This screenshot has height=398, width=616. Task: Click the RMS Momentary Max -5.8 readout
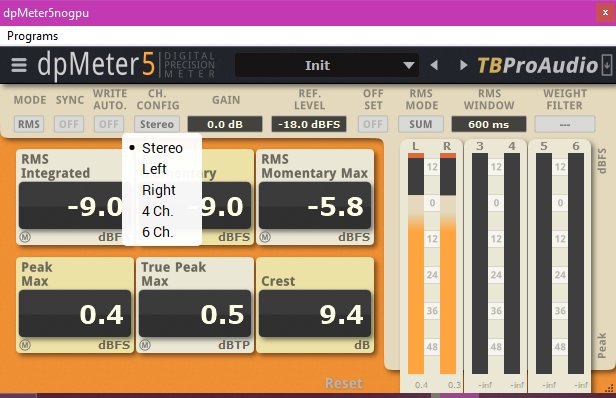pyautogui.click(x=315, y=205)
